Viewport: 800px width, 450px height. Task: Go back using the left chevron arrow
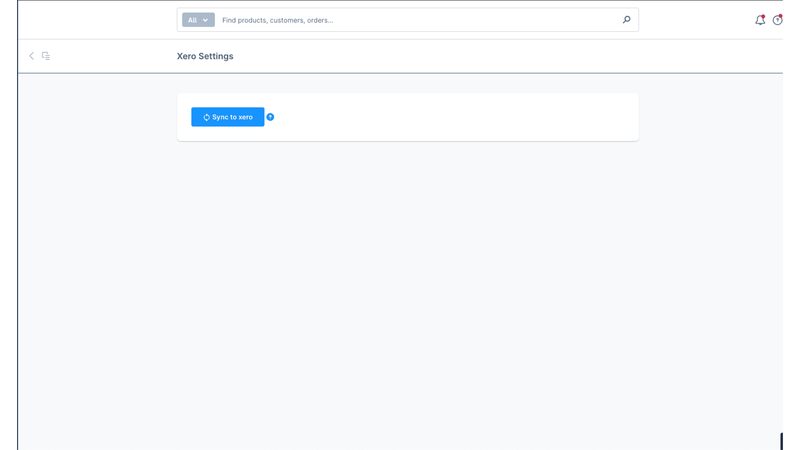[31, 56]
